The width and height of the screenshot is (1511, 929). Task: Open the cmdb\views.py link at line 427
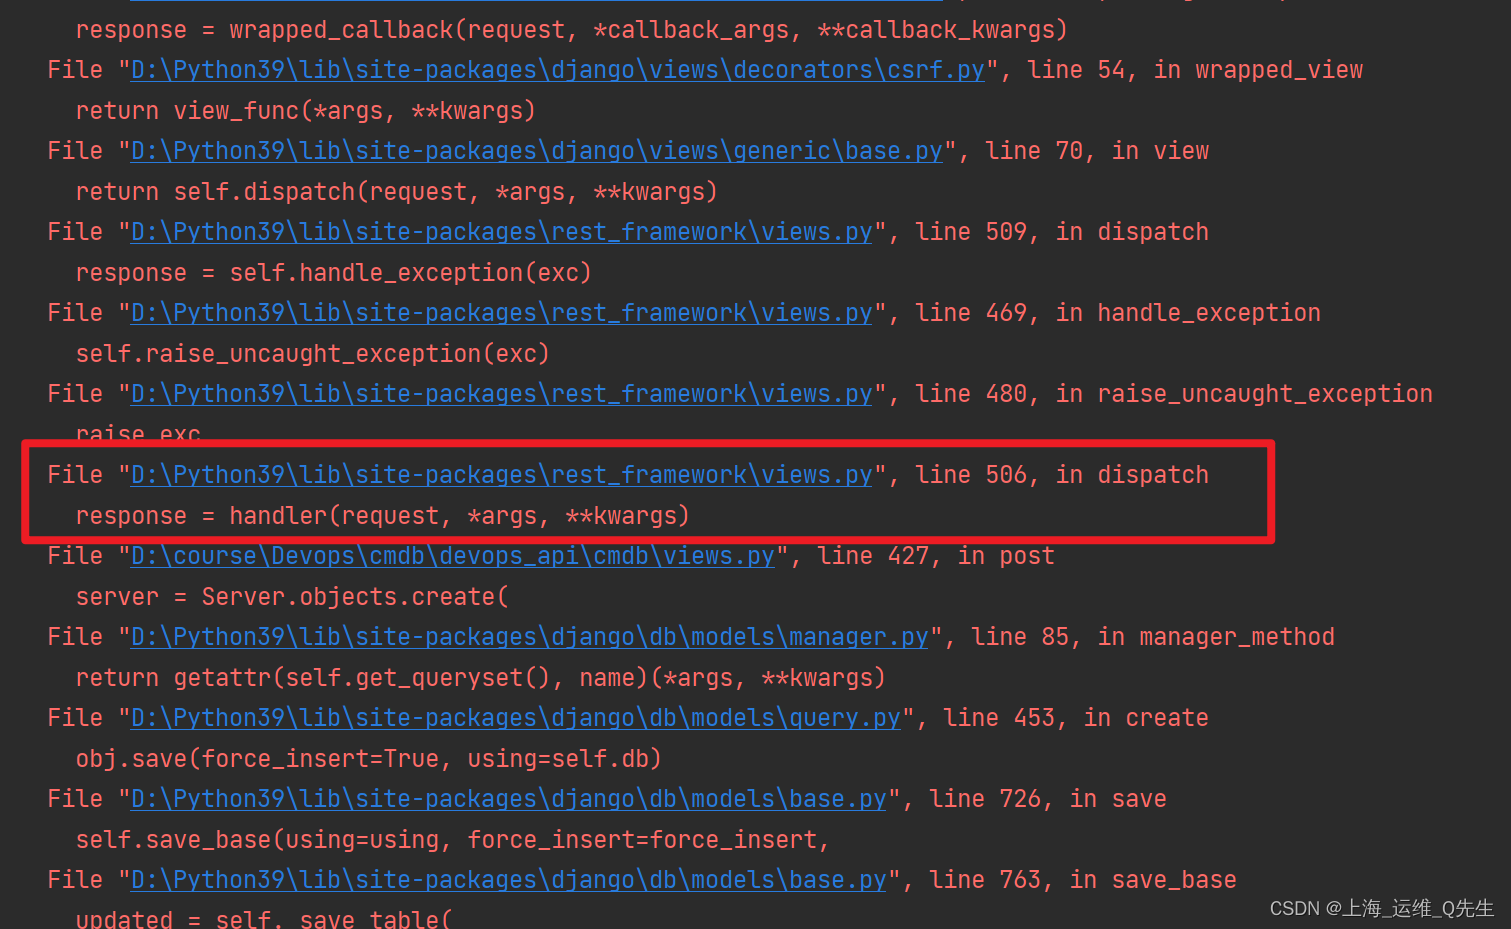453,556
